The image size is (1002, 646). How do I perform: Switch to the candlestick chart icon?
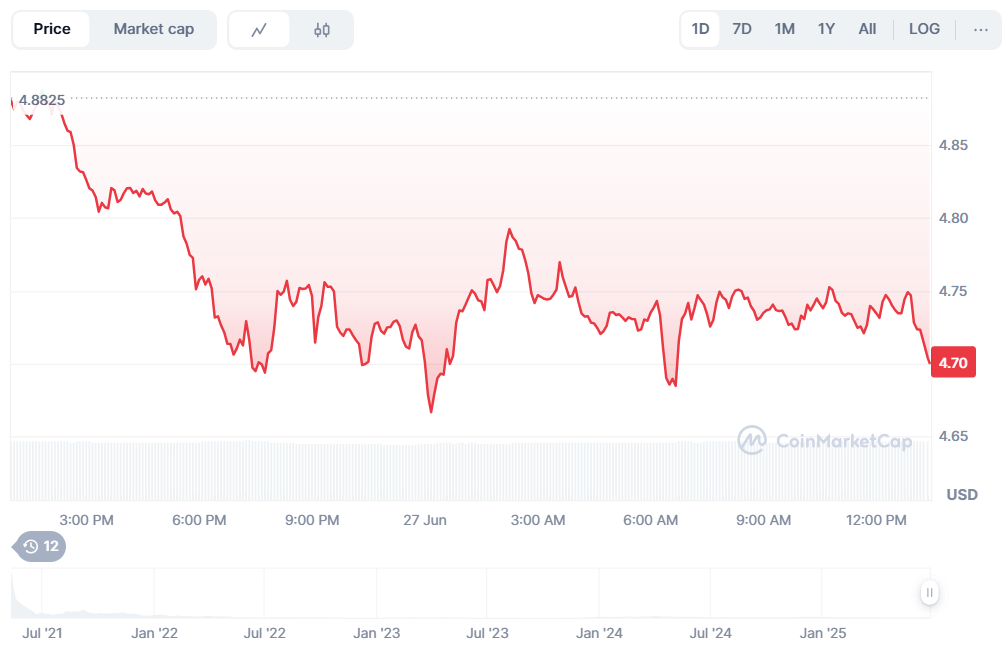[x=322, y=29]
